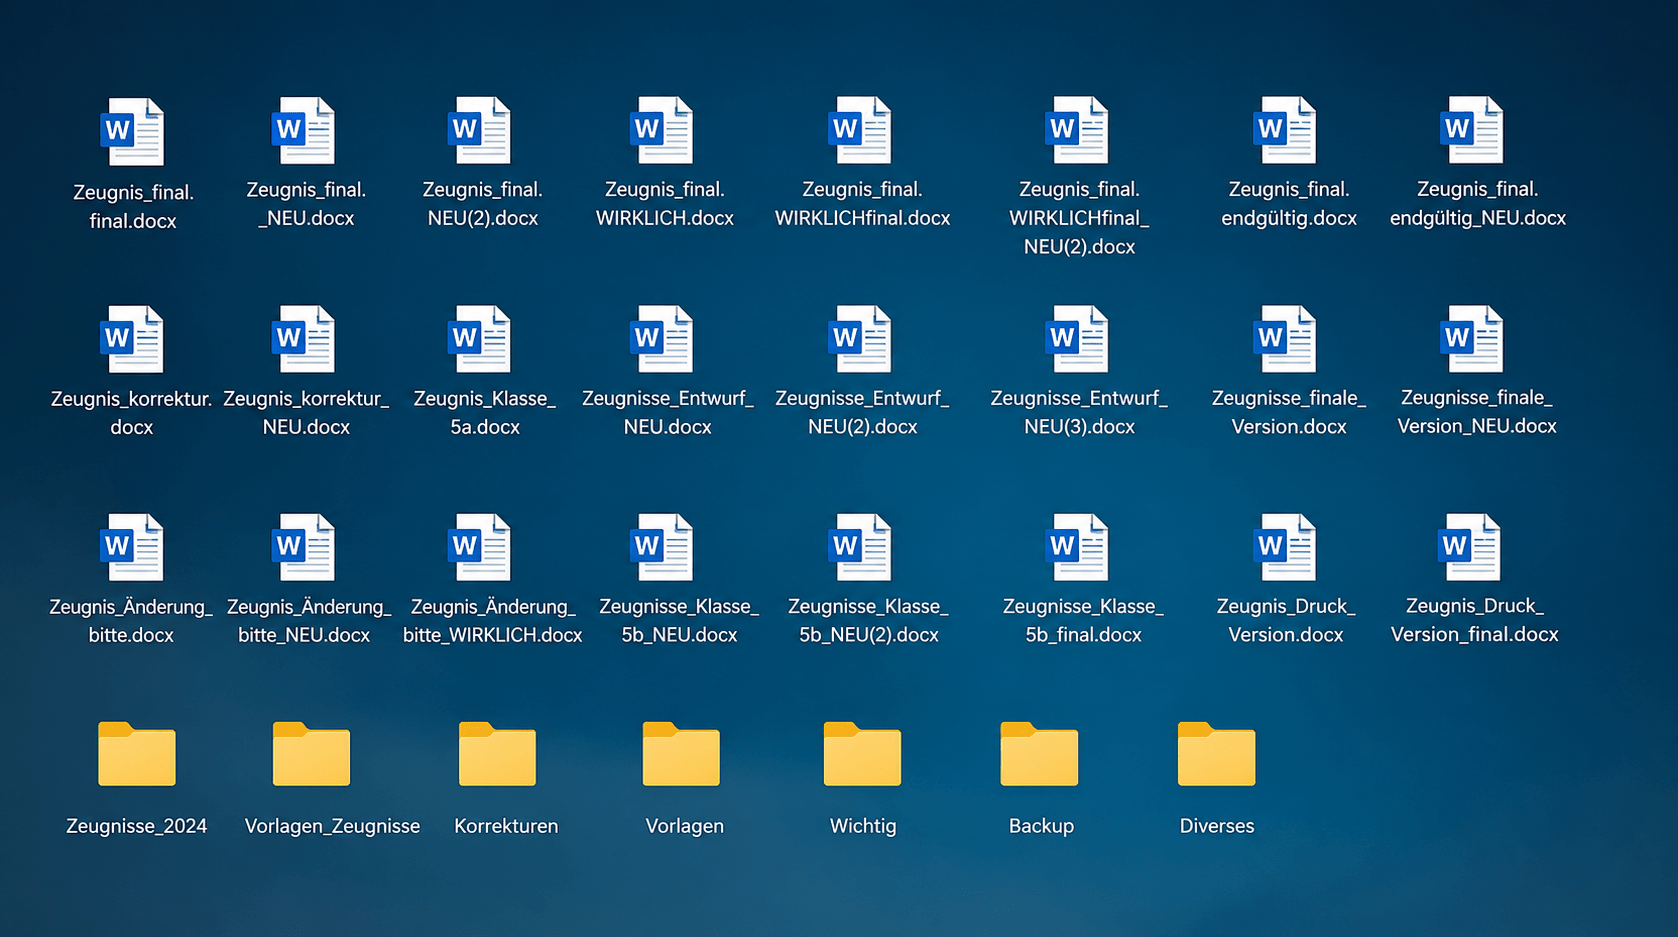
Task: Click the 'Zeugnis_korrektur.docx' file name text
Action: (131, 412)
